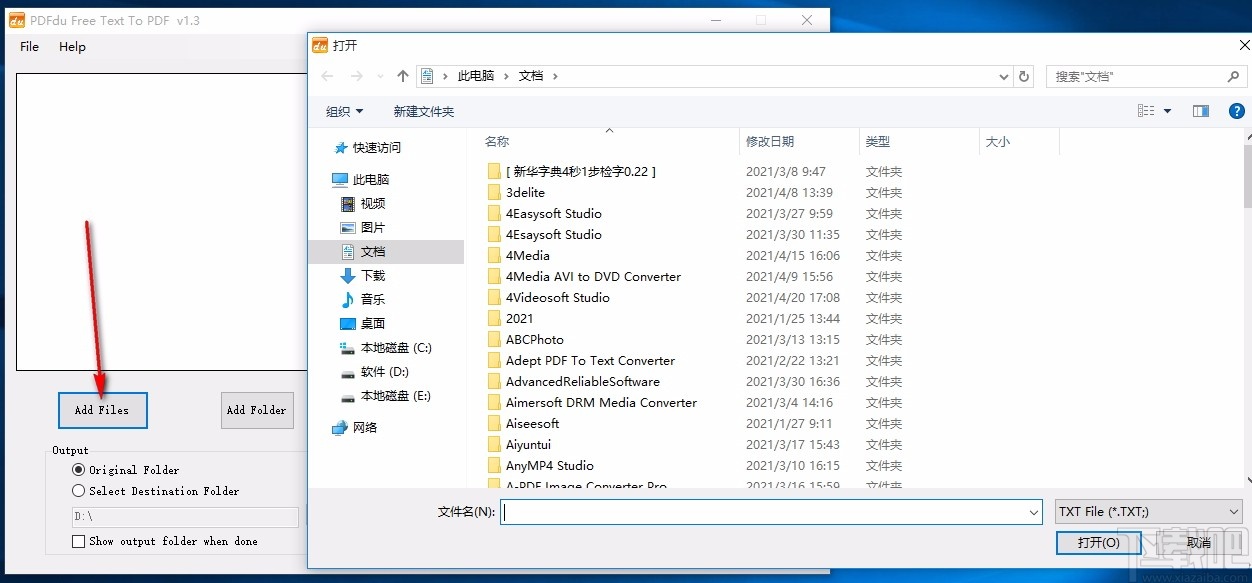
Task: Click the Add Files button
Action: pos(102,410)
